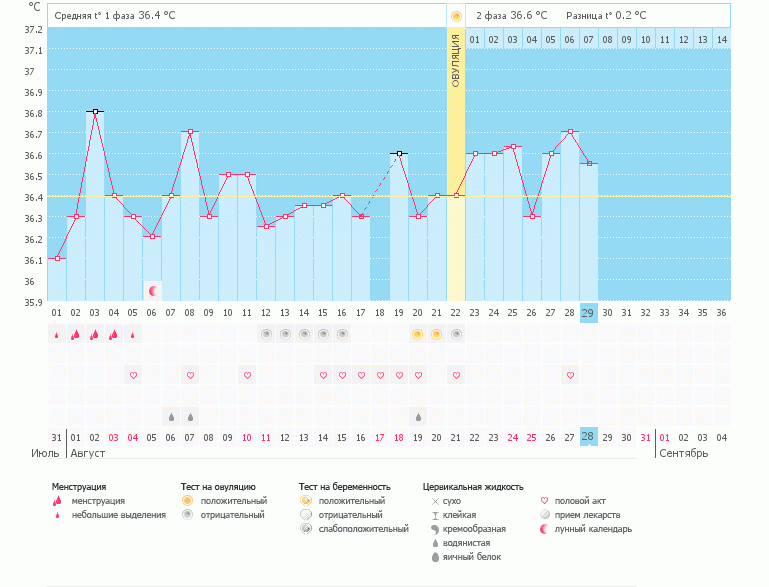The width and height of the screenshot is (769, 587).
Task: Click the heart icon on cycle day 28
Action: click(x=570, y=375)
